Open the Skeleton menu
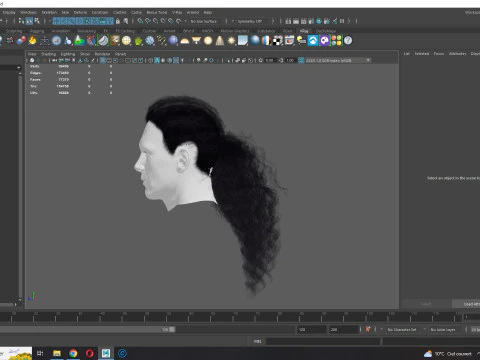Image resolution: width=480 pixels, height=360 pixels. pos(49,12)
